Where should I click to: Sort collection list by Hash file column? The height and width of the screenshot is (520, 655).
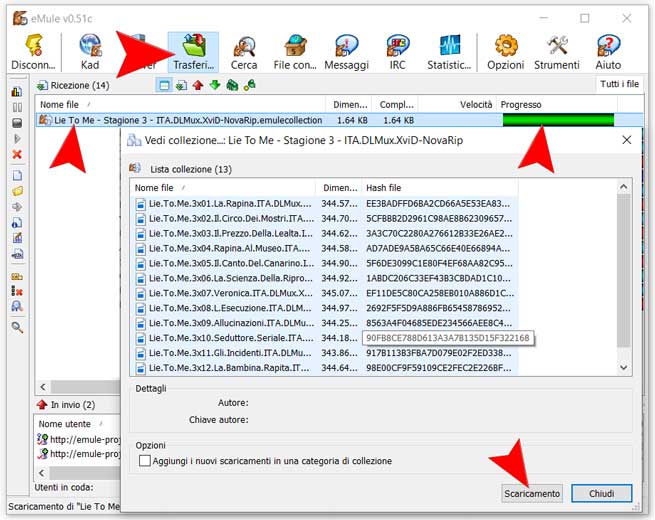pyautogui.click(x=440, y=188)
